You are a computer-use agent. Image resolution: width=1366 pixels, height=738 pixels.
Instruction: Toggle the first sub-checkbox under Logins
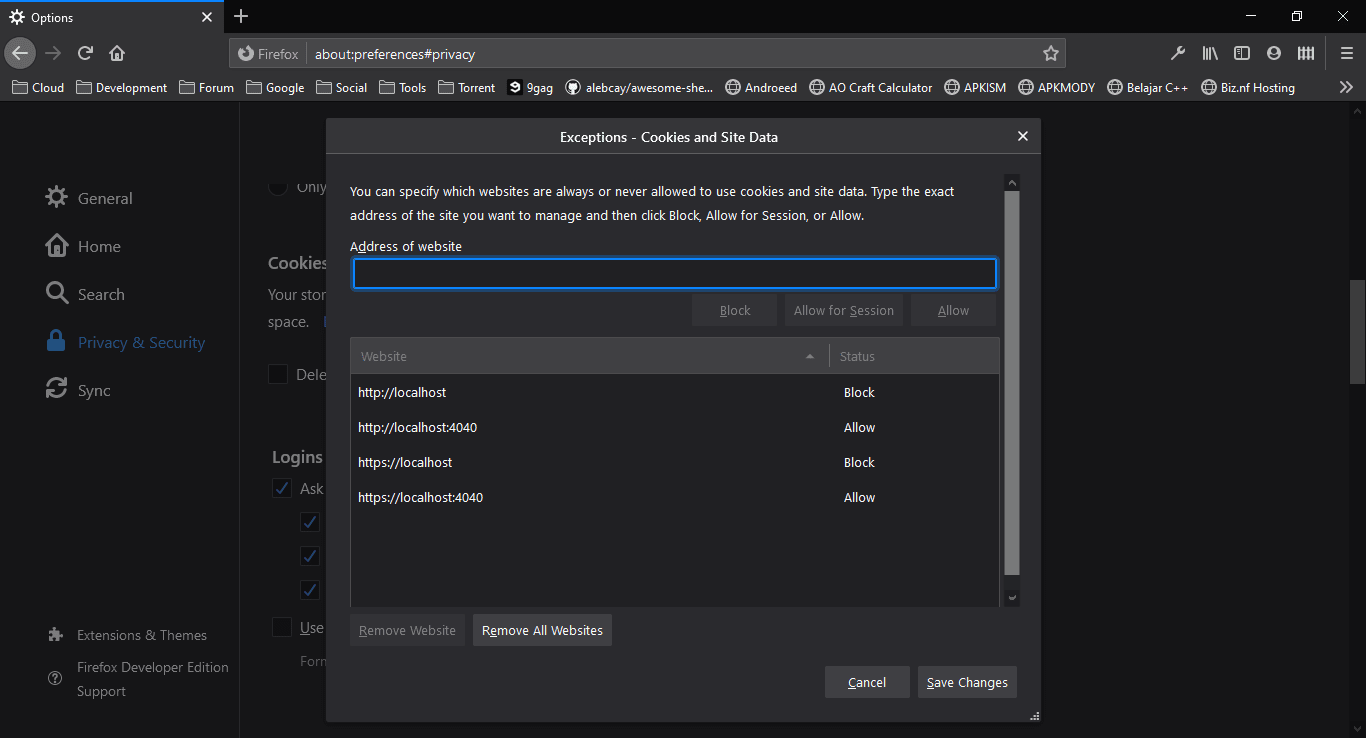[x=309, y=521]
